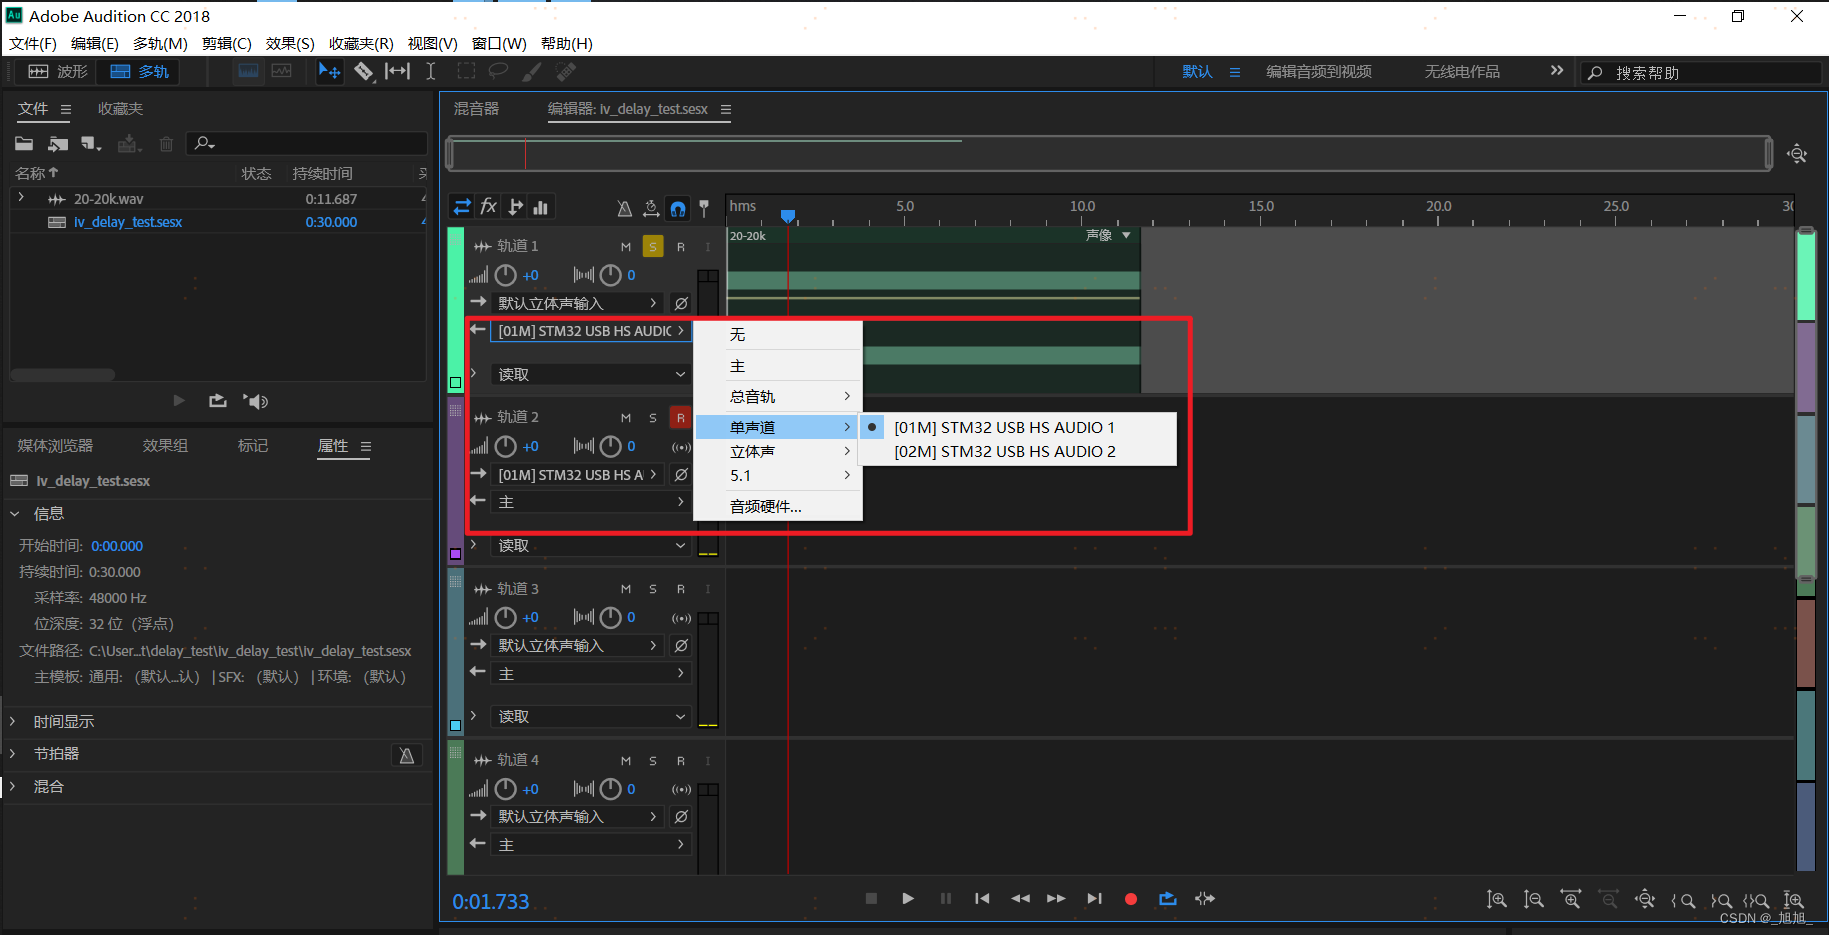Expand 20-20k.wav in Files list

pyautogui.click(x=21, y=198)
